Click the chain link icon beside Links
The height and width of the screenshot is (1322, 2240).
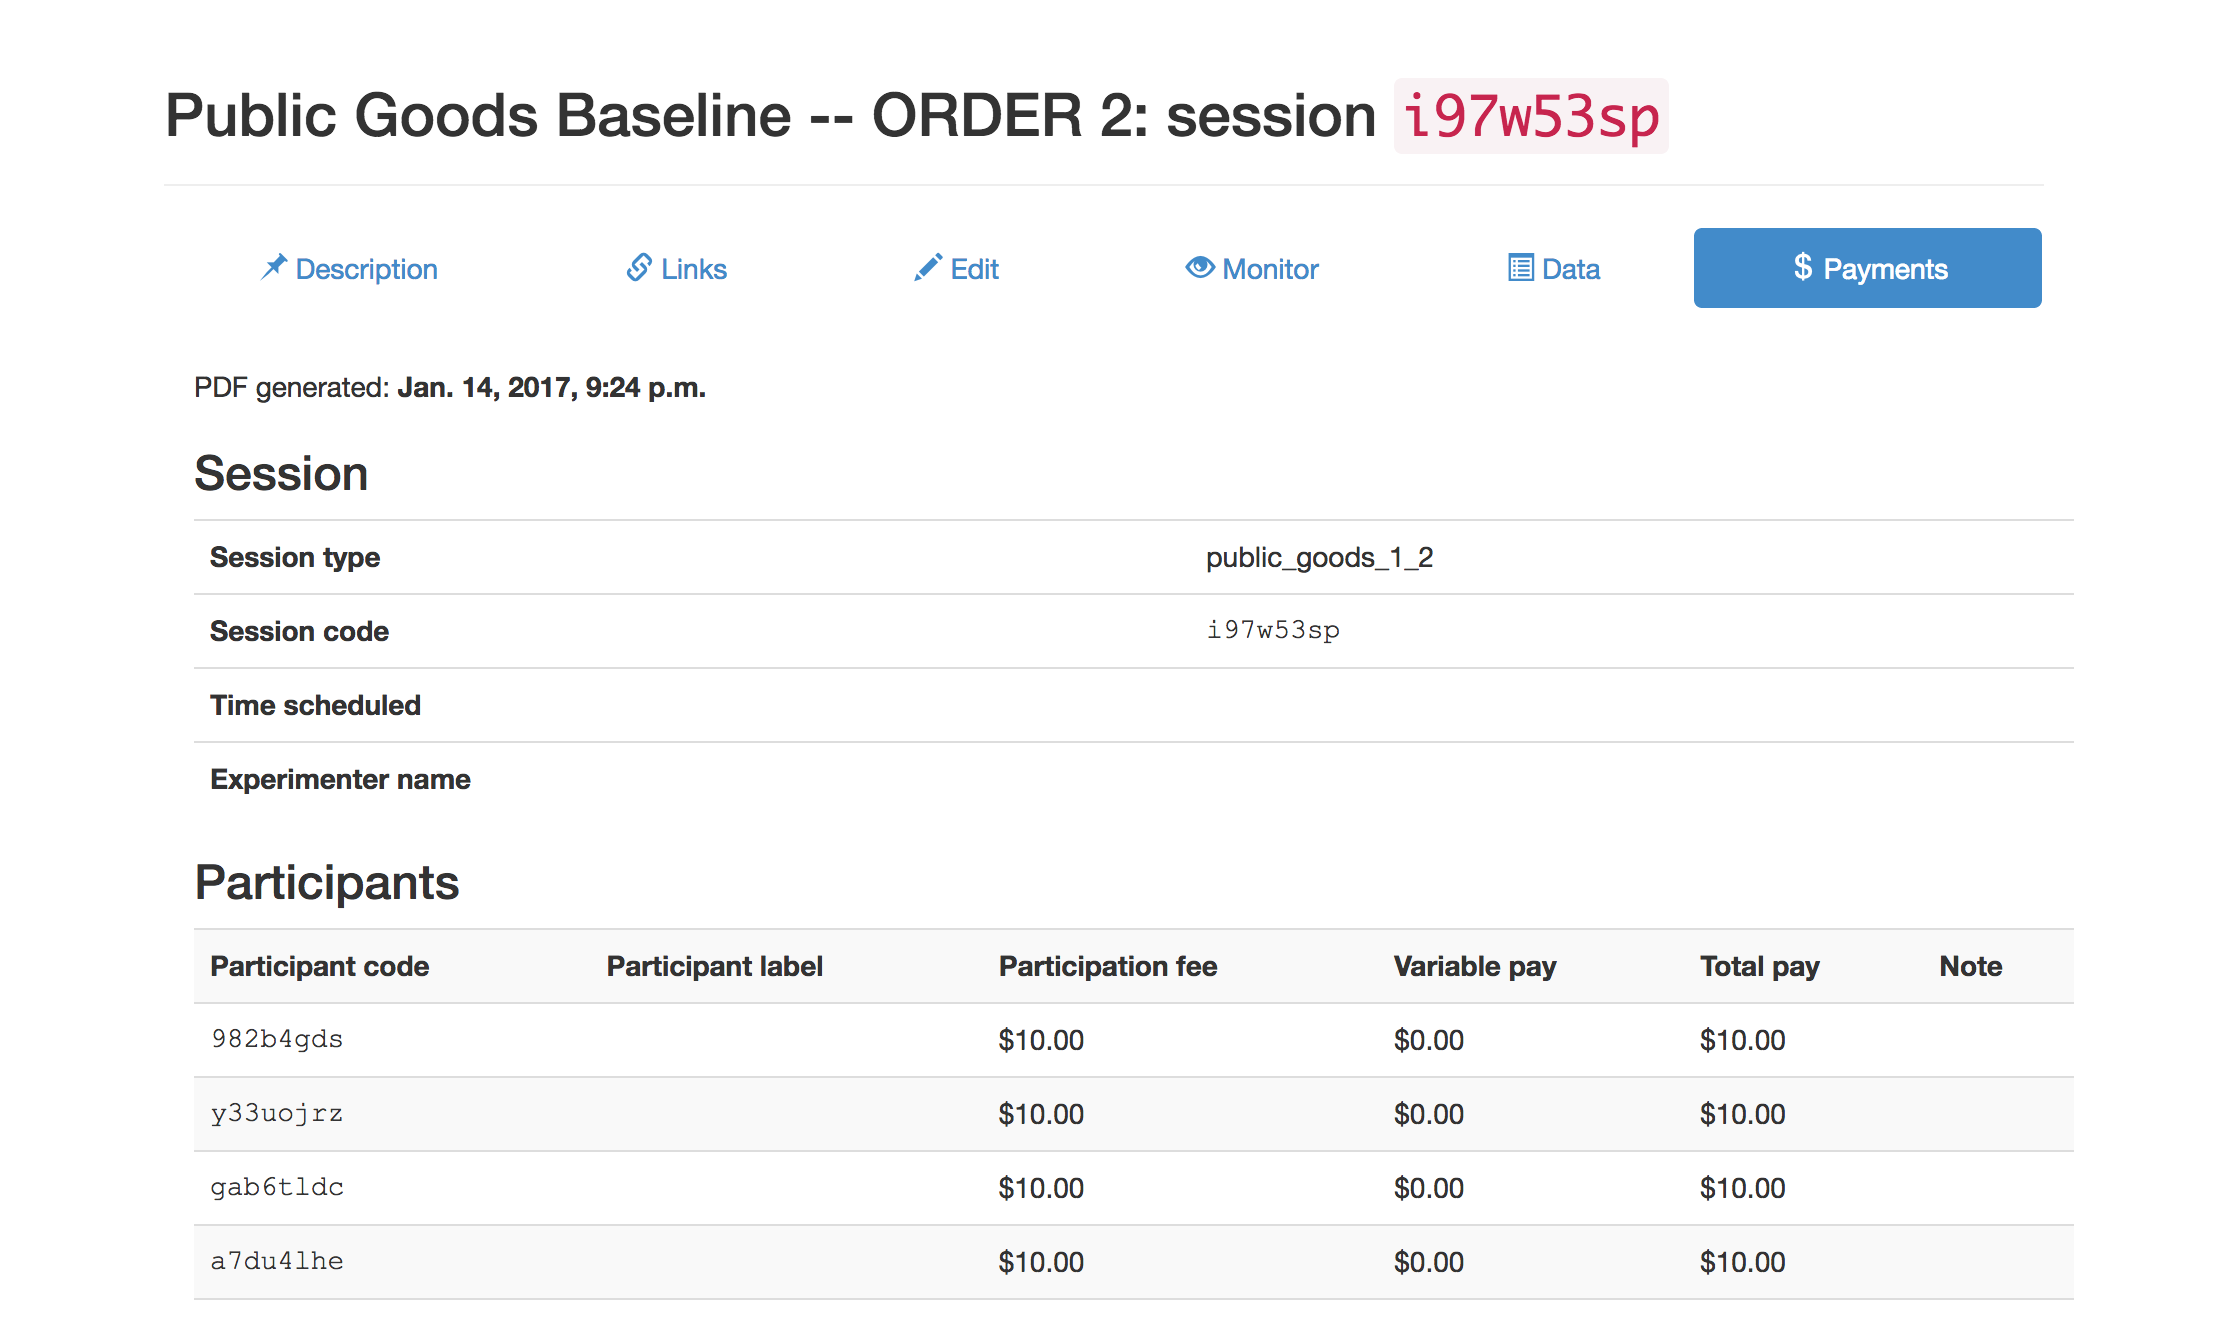[x=639, y=267]
